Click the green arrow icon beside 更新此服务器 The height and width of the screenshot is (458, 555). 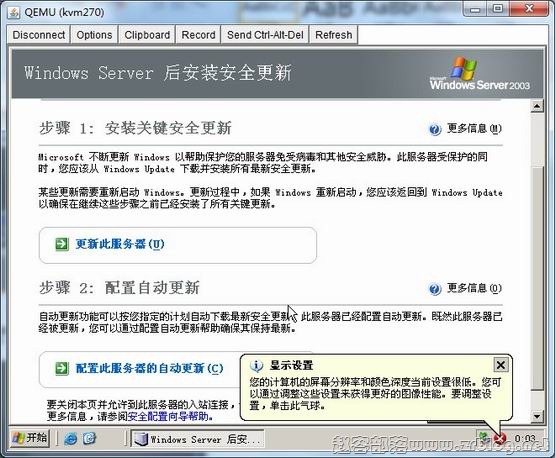point(62,244)
